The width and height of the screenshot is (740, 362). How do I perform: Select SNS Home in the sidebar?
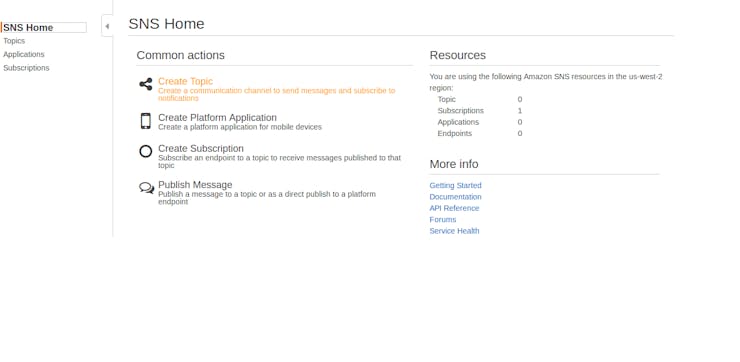pyautogui.click(x=44, y=27)
